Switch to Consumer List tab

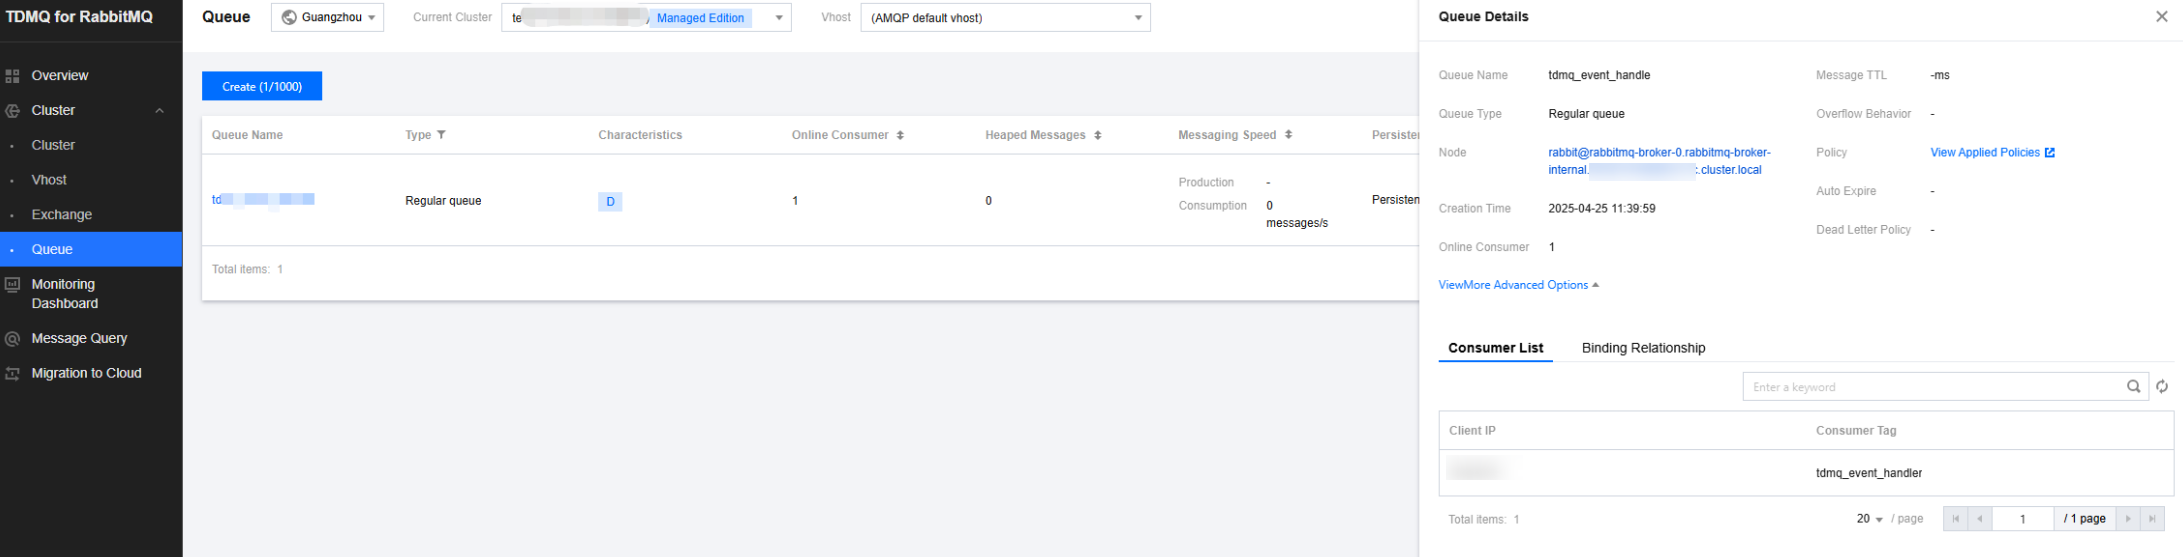click(1495, 348)
